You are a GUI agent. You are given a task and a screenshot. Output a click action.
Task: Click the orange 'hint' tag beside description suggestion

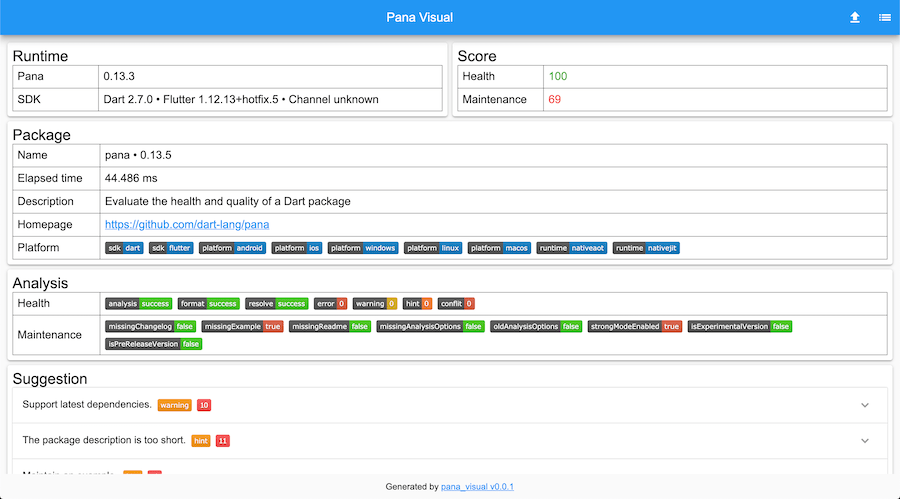tap(201, 441)
